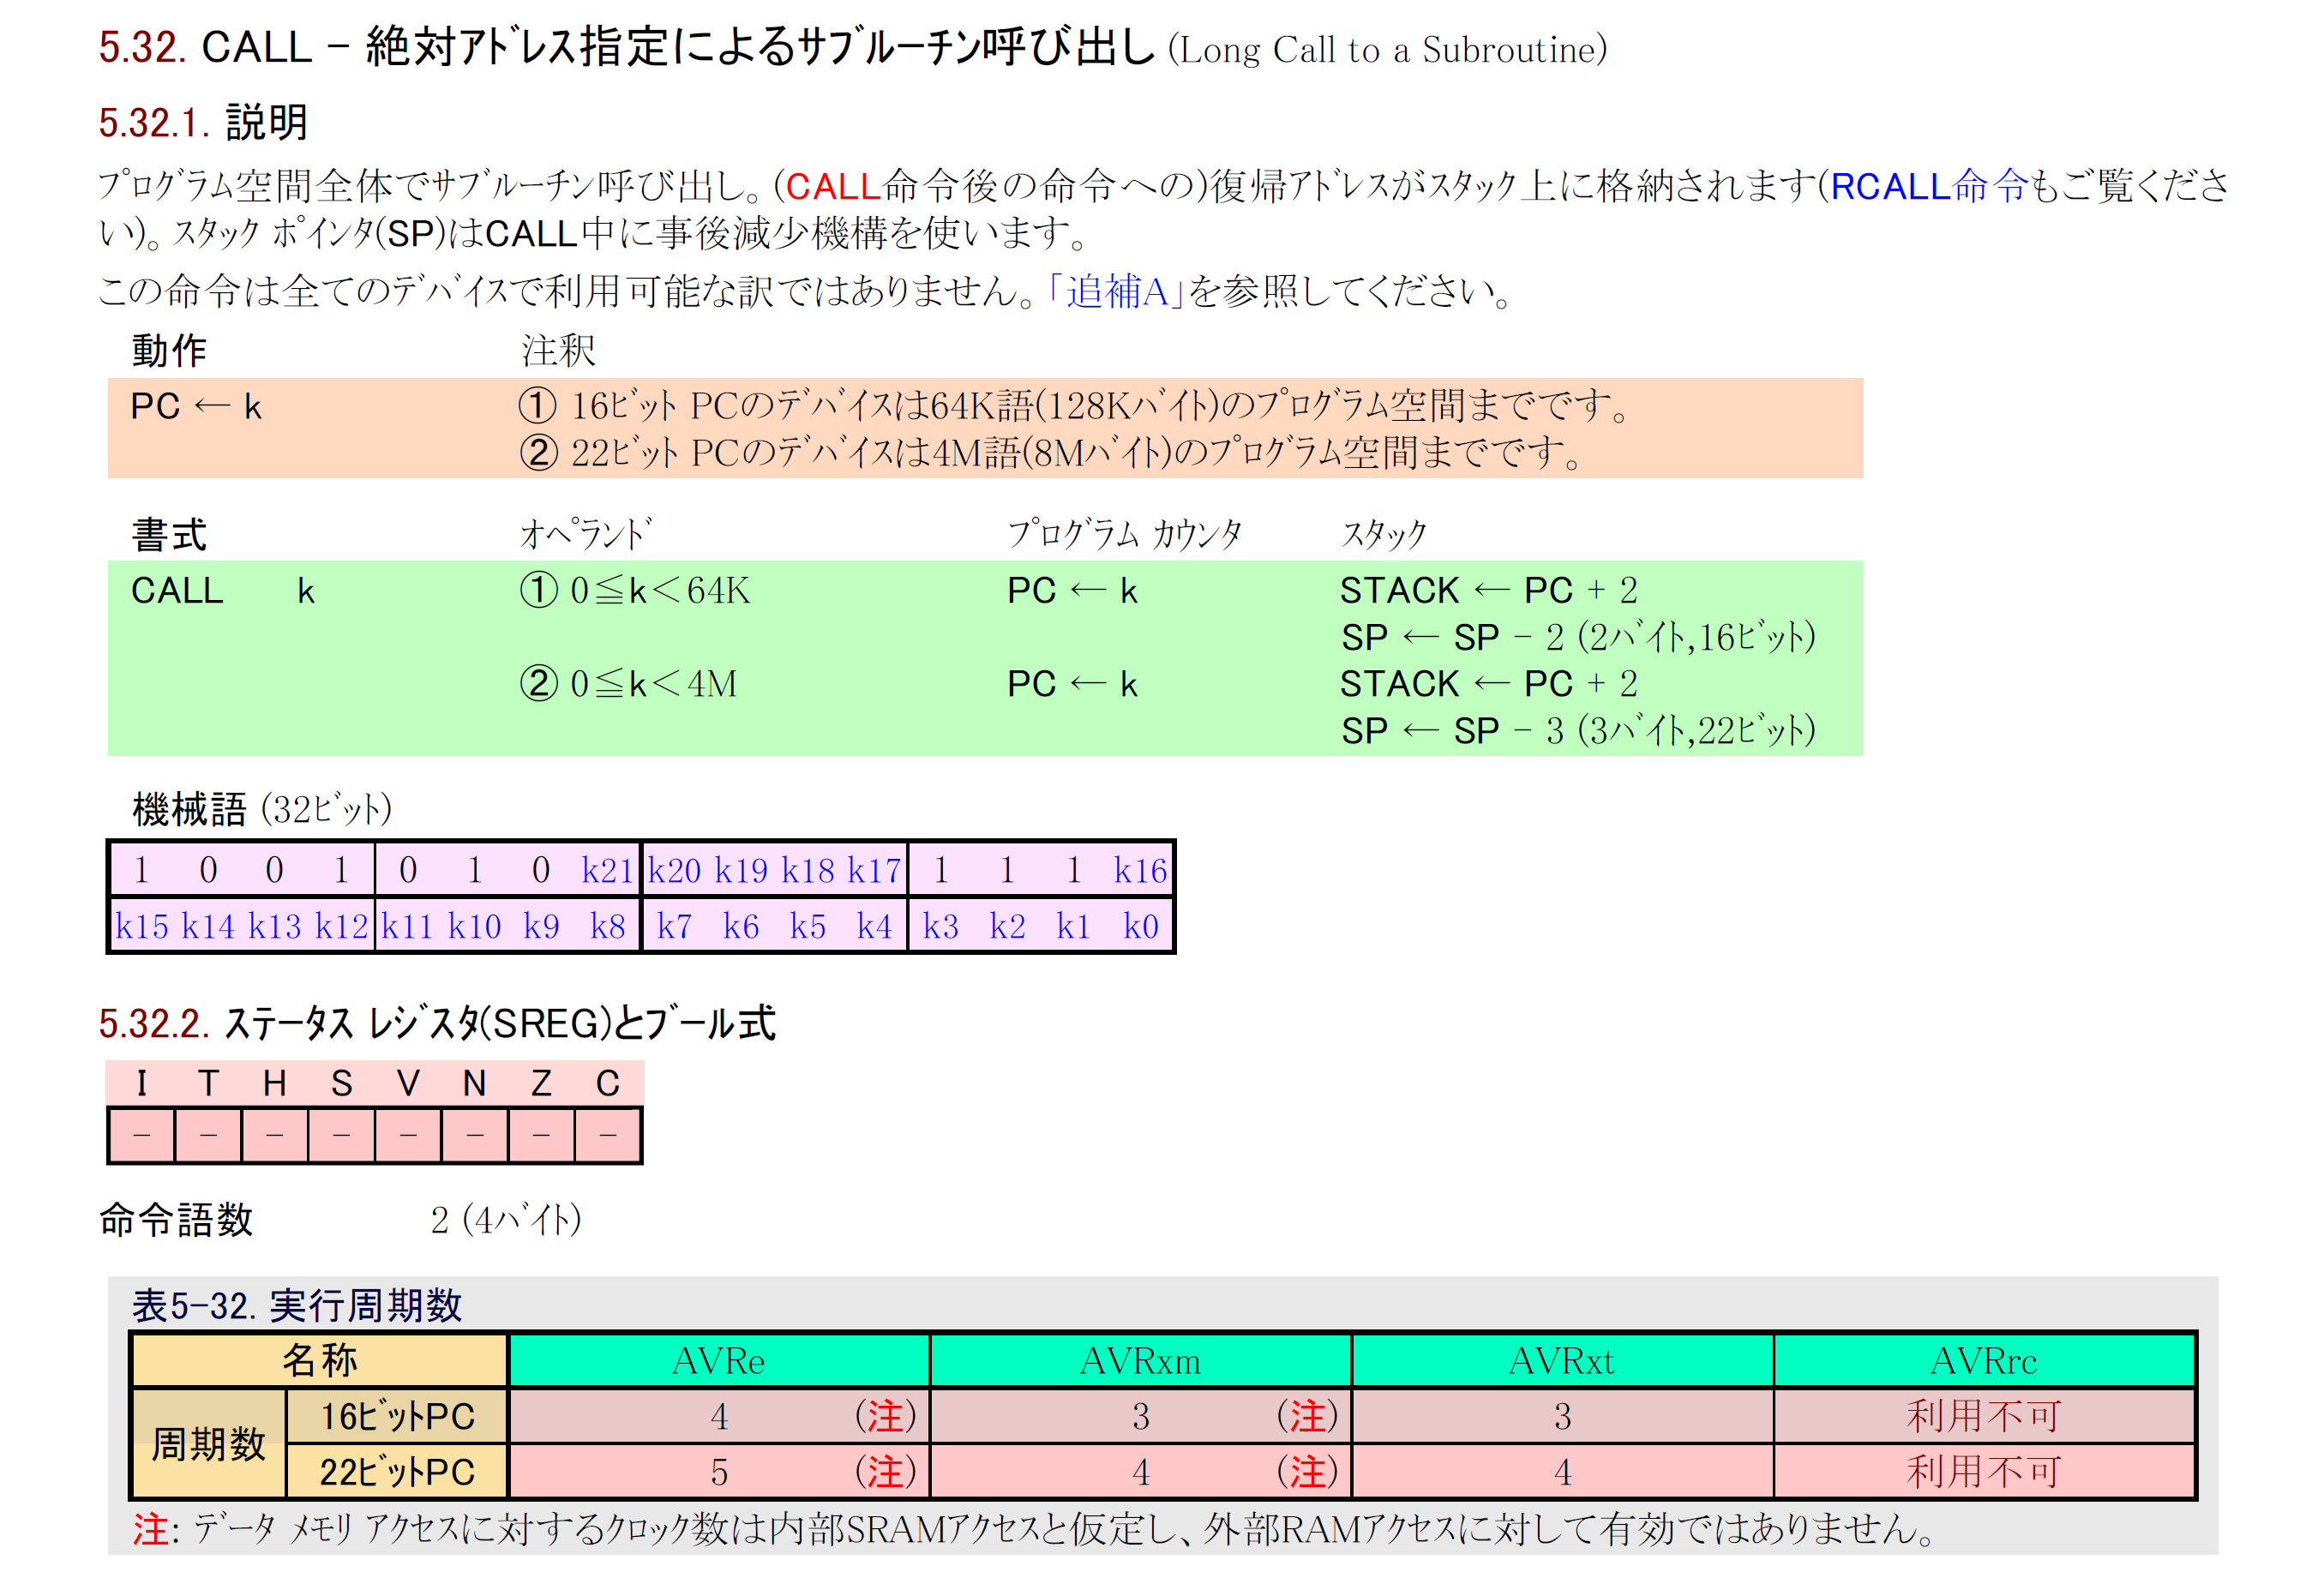Click the AVRrc column header
This screenshot has height=1584, width=2324.
(1983, 1360)
